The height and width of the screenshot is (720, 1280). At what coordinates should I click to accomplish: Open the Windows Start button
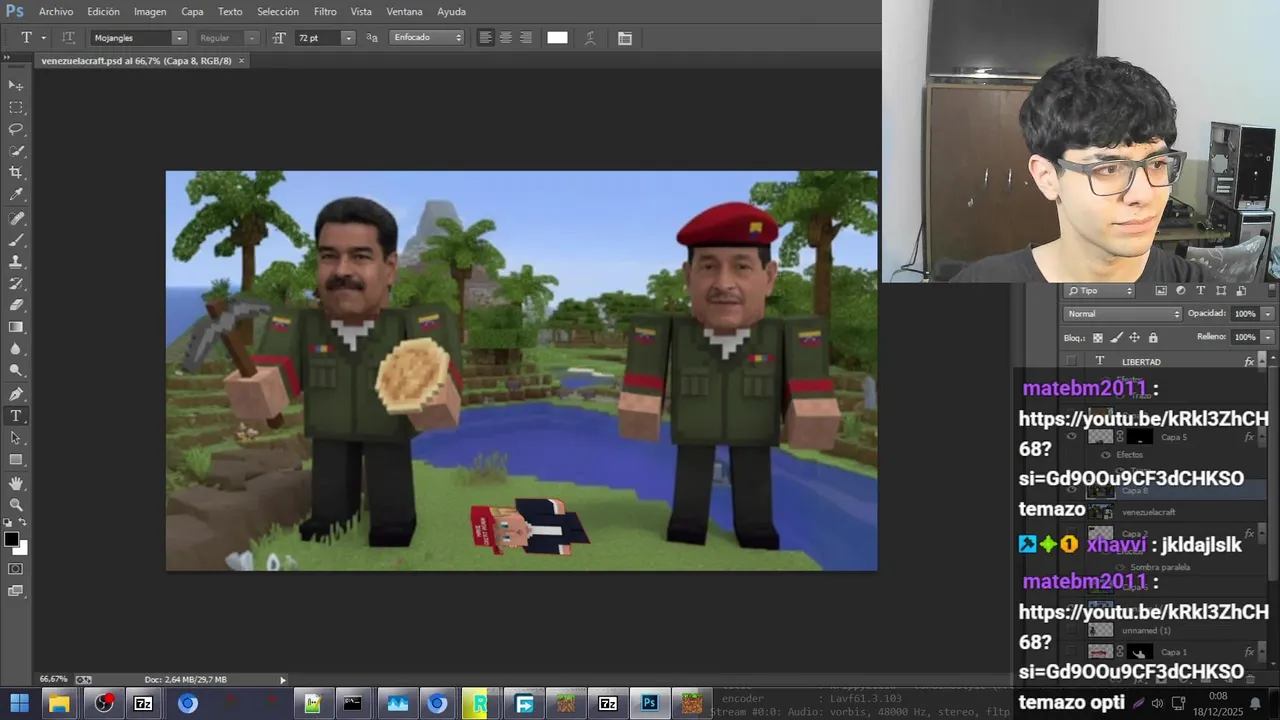point(18,703)
